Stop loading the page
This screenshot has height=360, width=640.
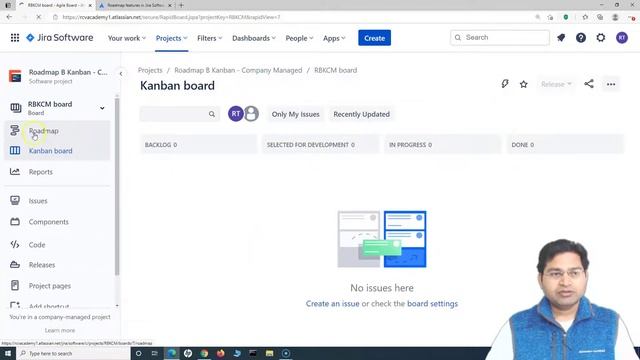click(x=38, y=17)
